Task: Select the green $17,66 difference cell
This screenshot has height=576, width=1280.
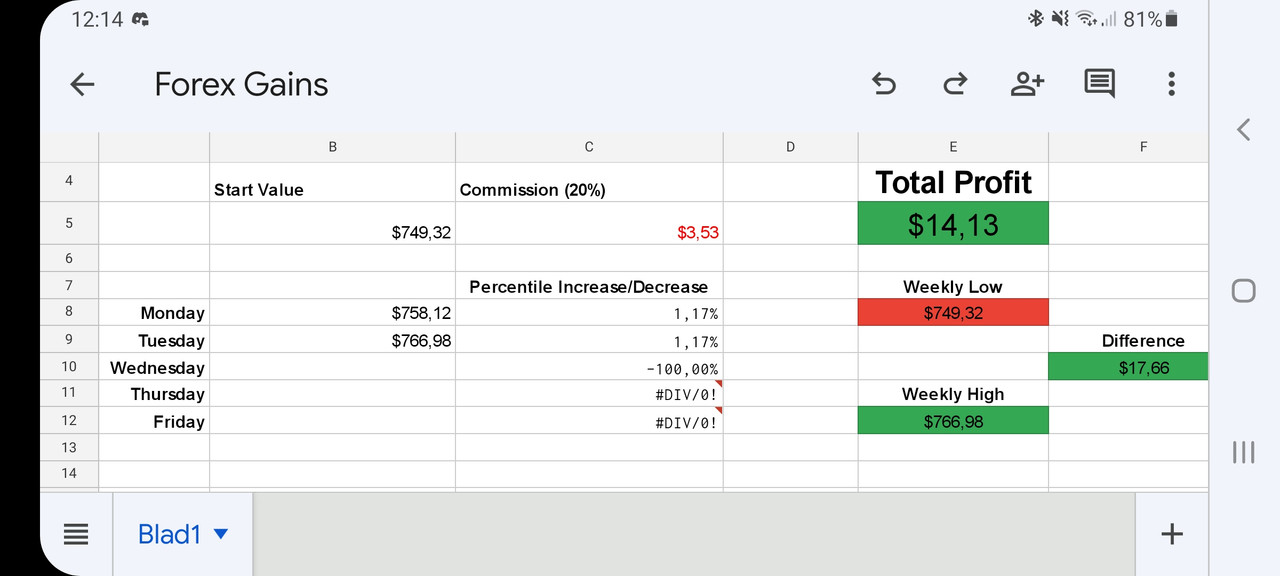Action: (x=1128, y=366)
